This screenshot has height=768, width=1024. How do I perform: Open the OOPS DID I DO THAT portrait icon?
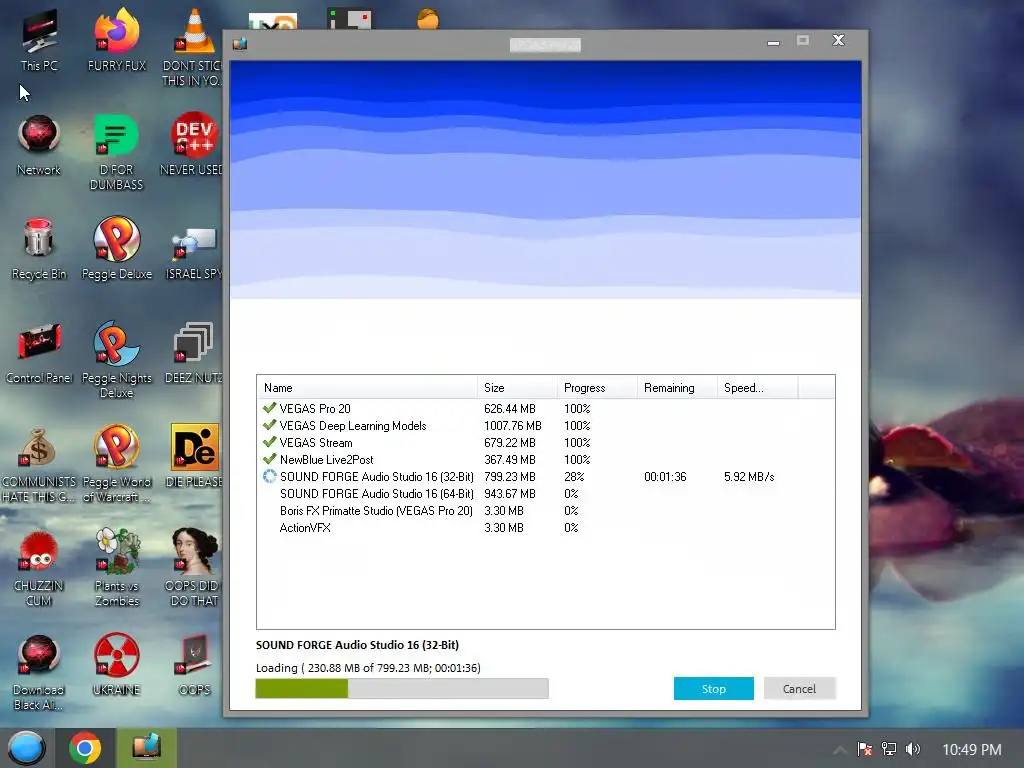pyautogui.click(x=194, y=567)
